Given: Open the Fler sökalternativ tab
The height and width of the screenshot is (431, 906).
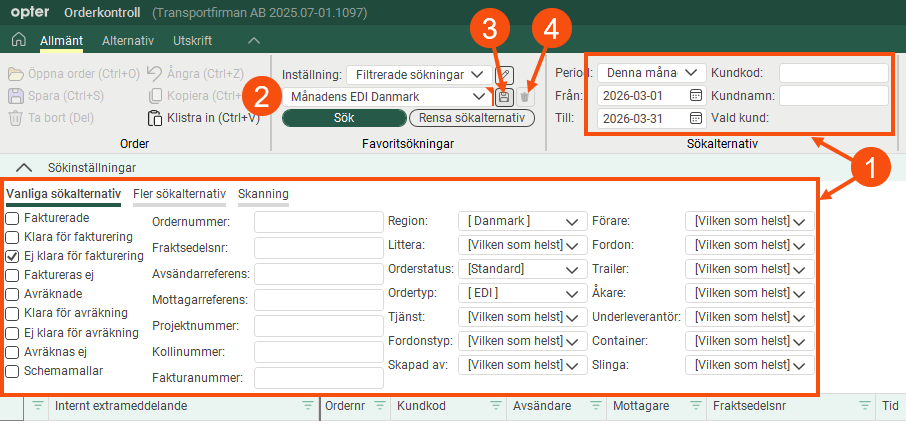Looking at the screenshot, I should (x=179, y=193).
